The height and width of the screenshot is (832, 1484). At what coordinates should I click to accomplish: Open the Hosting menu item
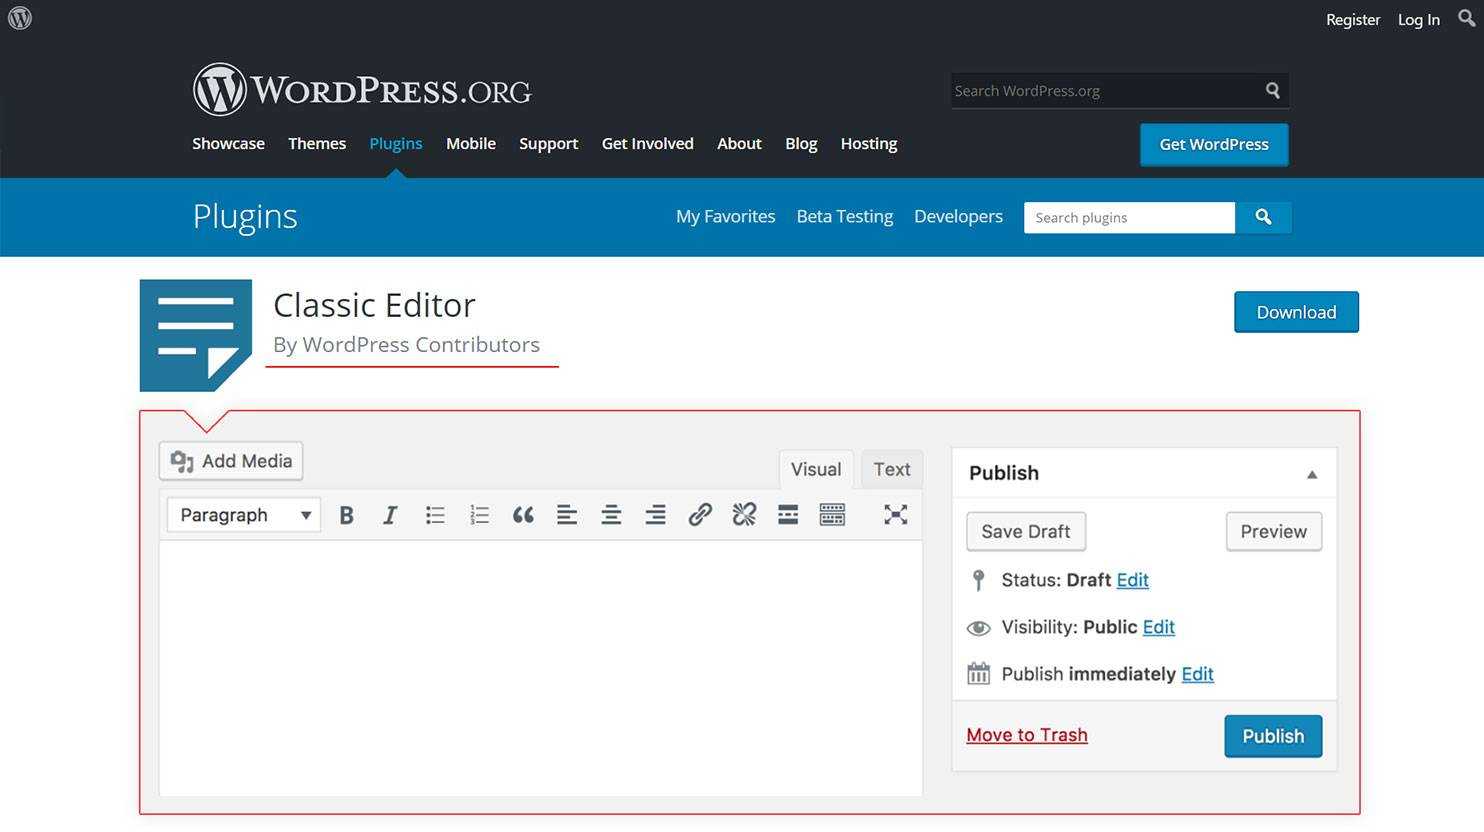point(869,143)
